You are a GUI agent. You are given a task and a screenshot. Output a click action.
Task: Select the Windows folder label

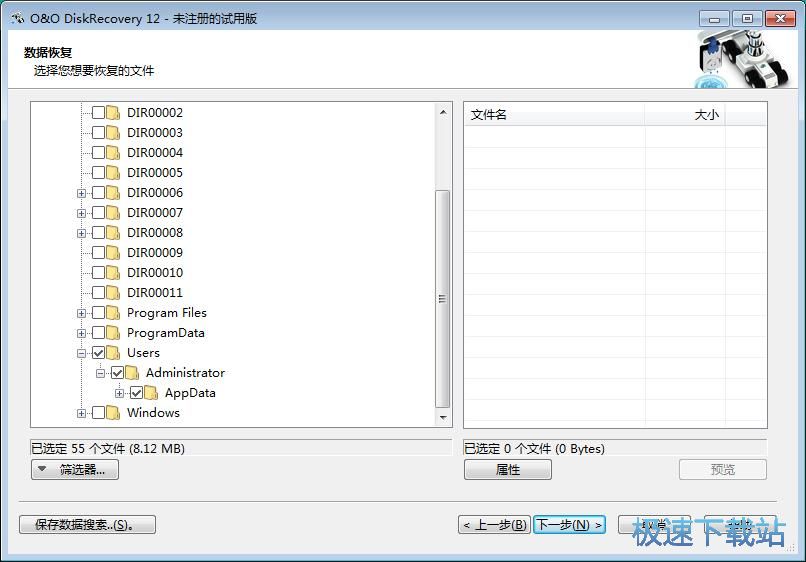coord(153,413)
